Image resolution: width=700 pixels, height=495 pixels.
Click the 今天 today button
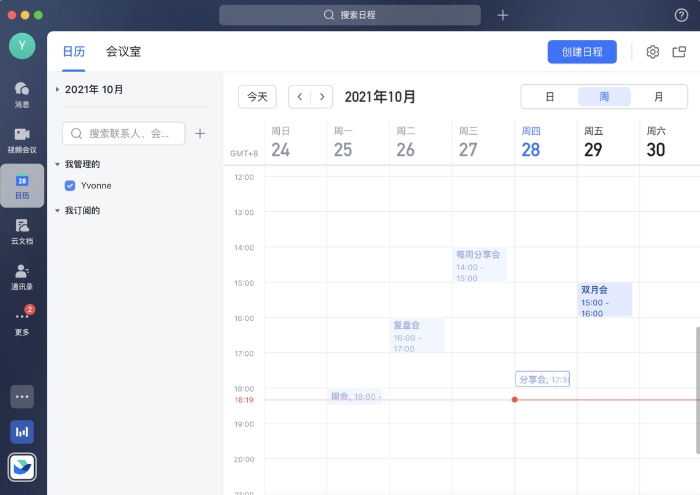[x=257, y=97]
